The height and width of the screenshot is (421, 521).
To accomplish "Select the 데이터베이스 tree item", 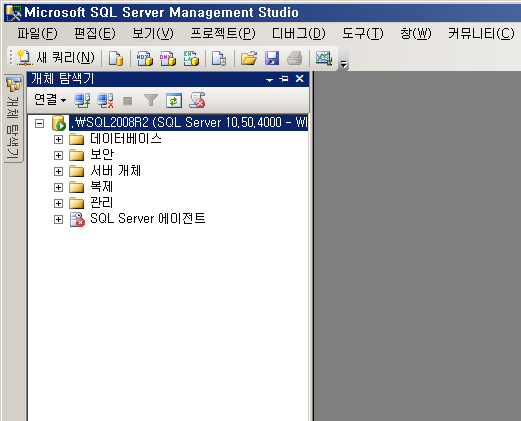I will pos(126,138).
